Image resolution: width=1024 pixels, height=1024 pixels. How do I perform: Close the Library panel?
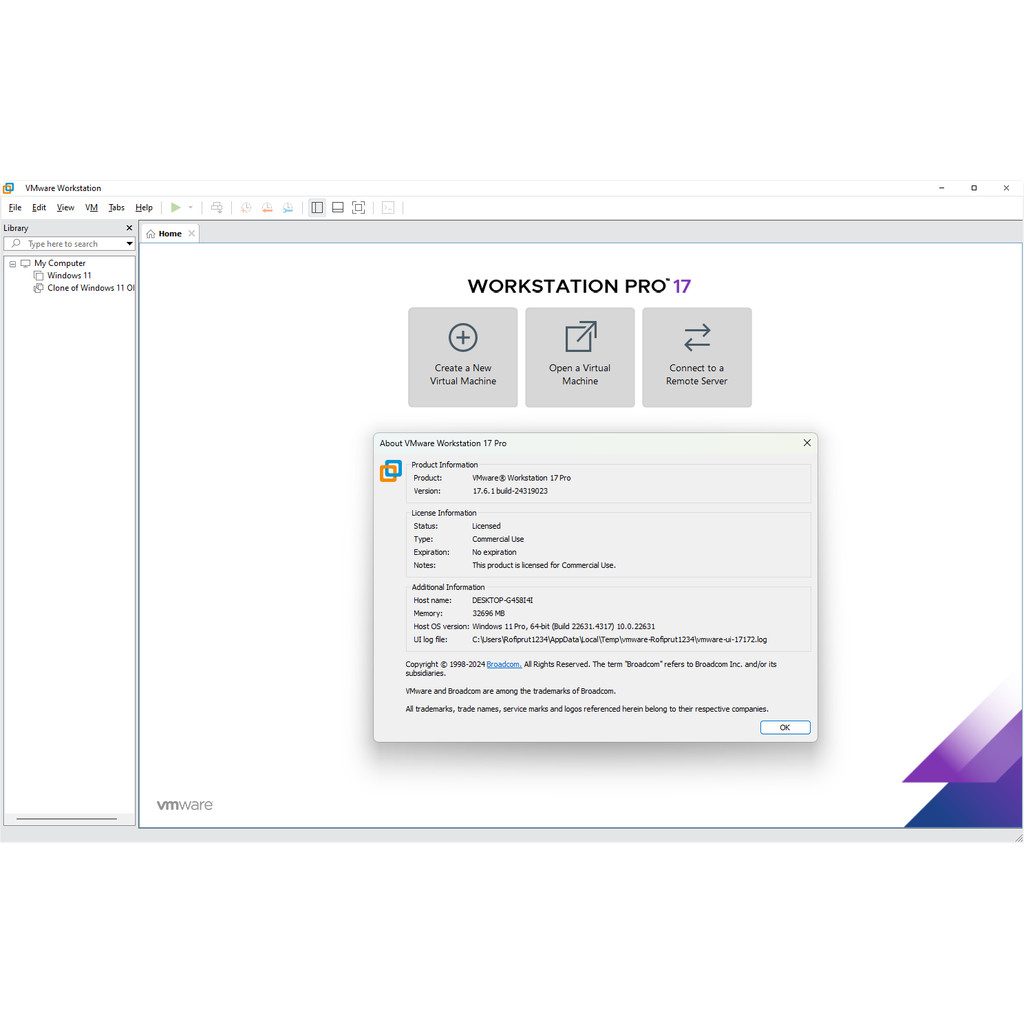(x=129, y=228)
